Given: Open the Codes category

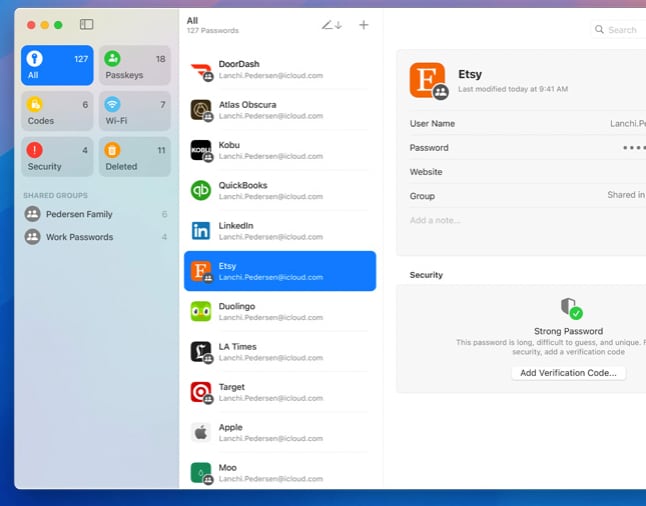Looking at the screenshot, I should point(57,111).
